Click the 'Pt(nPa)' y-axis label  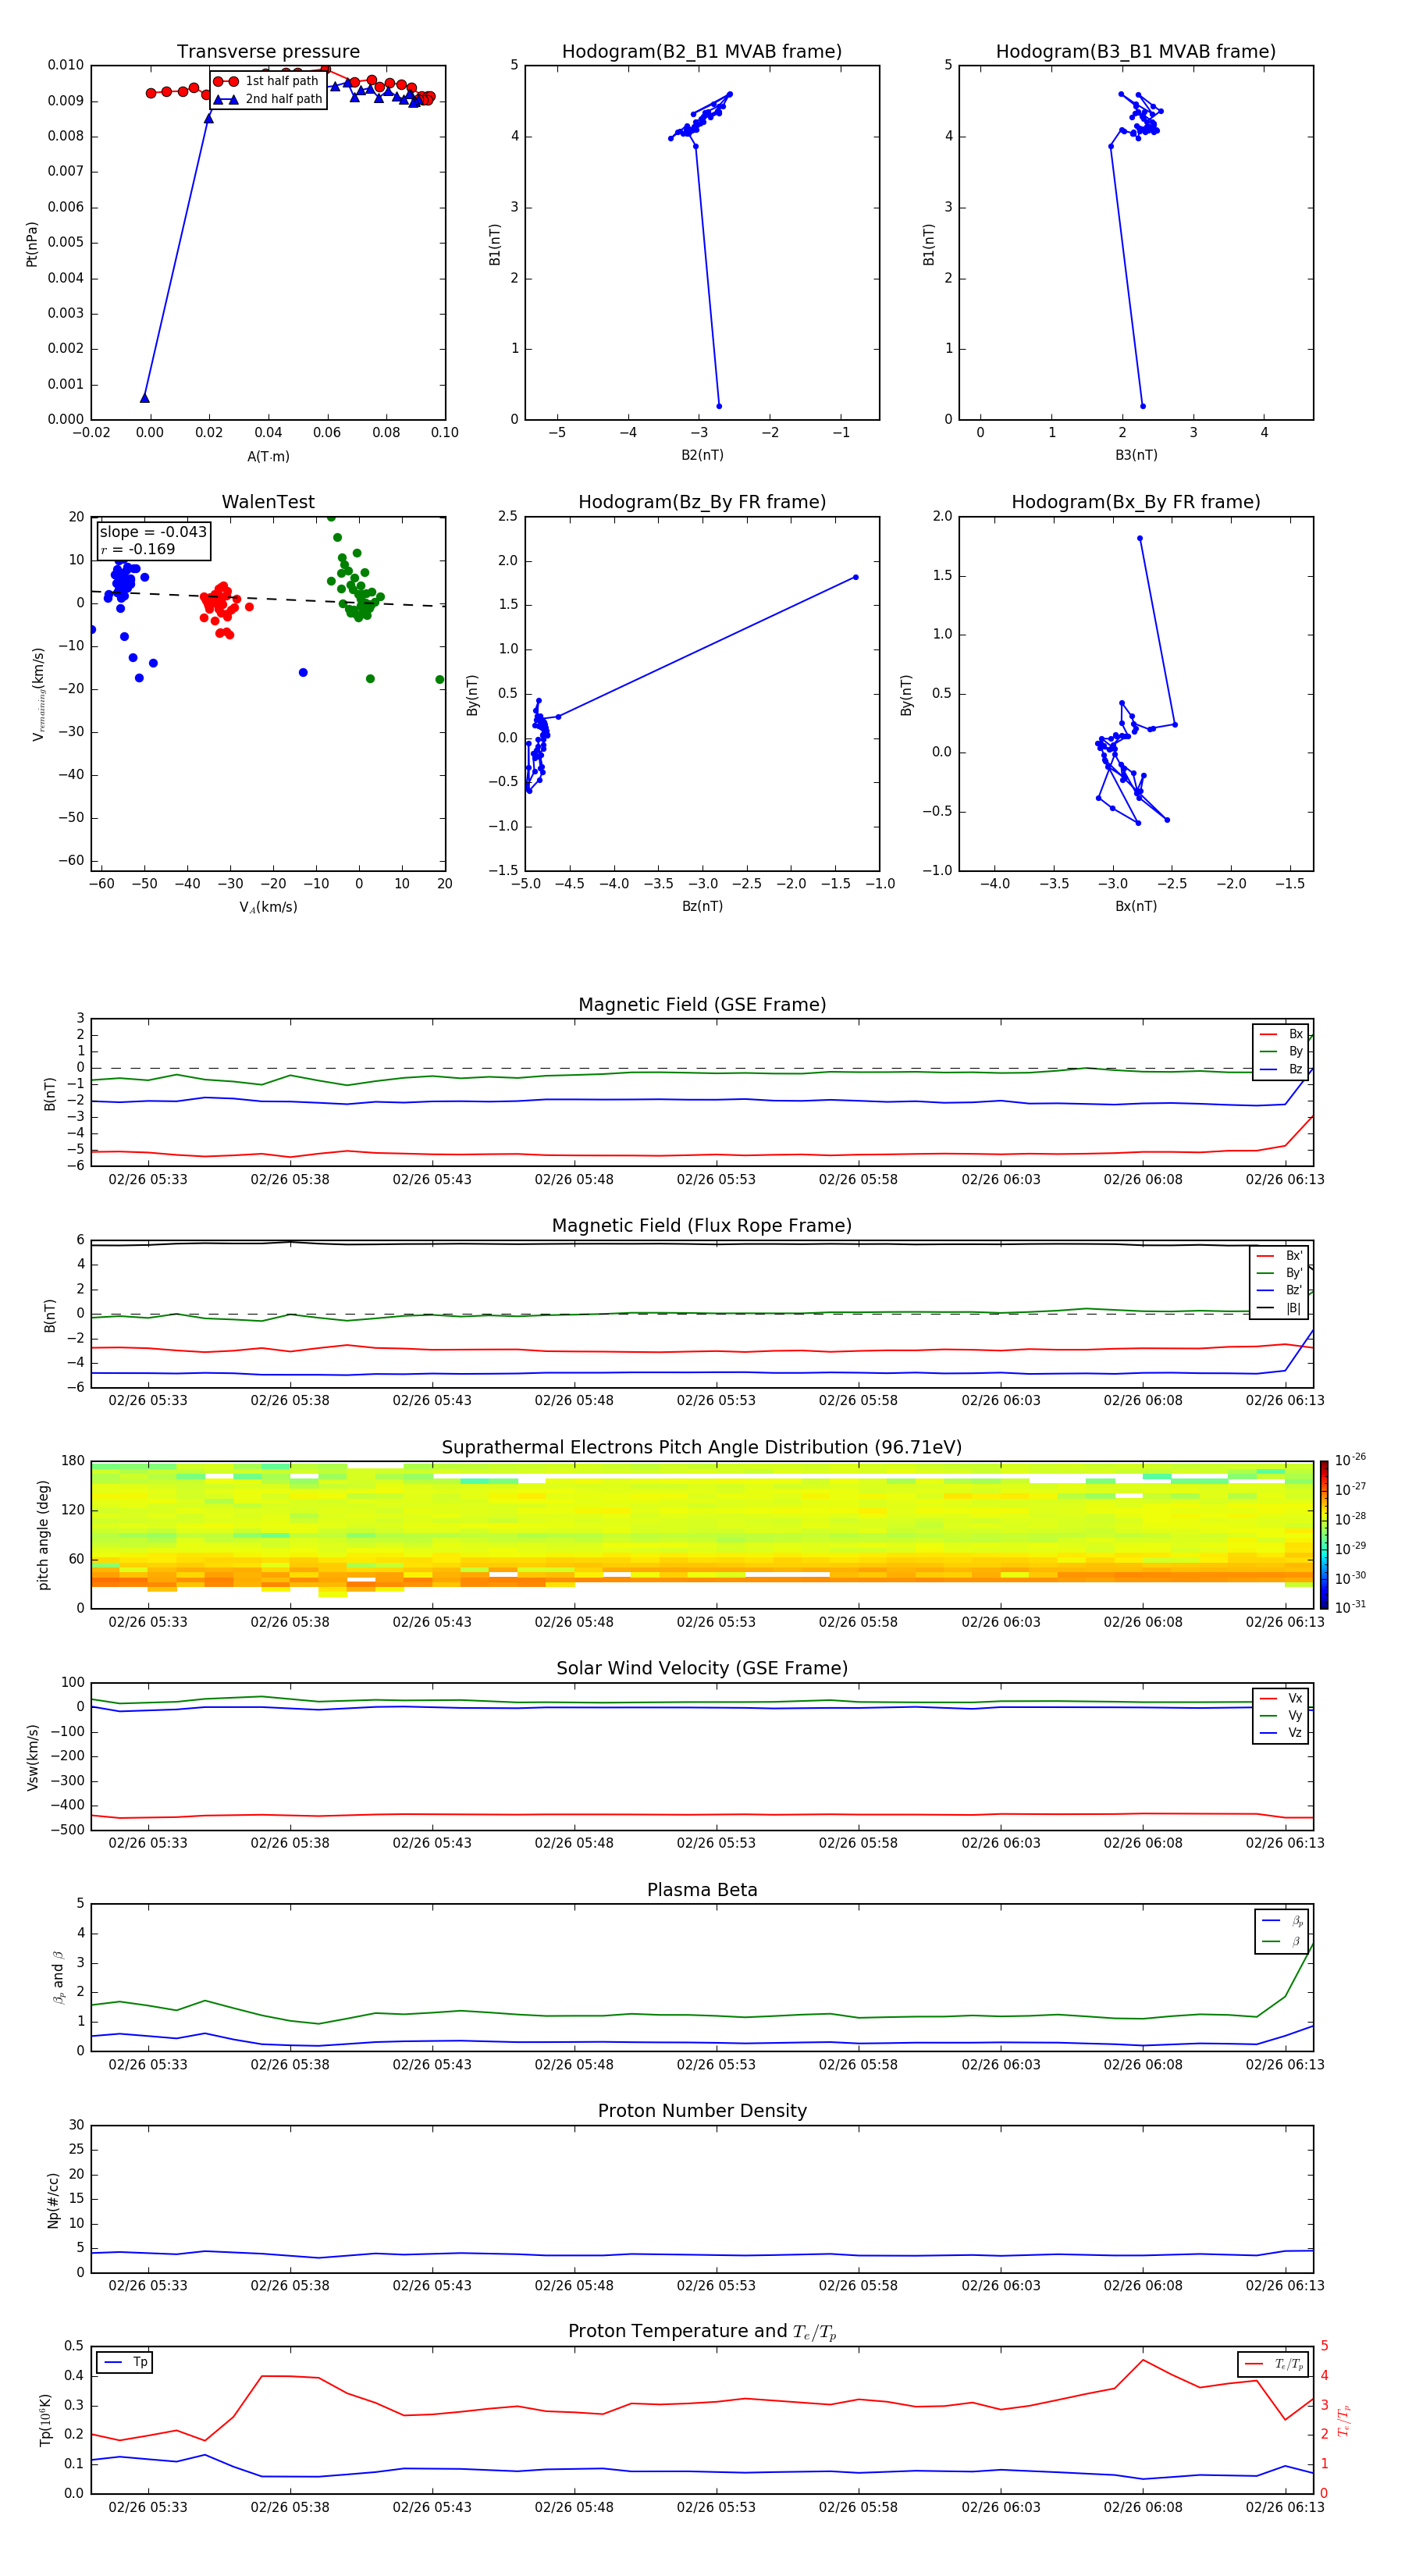coord(32,243)
